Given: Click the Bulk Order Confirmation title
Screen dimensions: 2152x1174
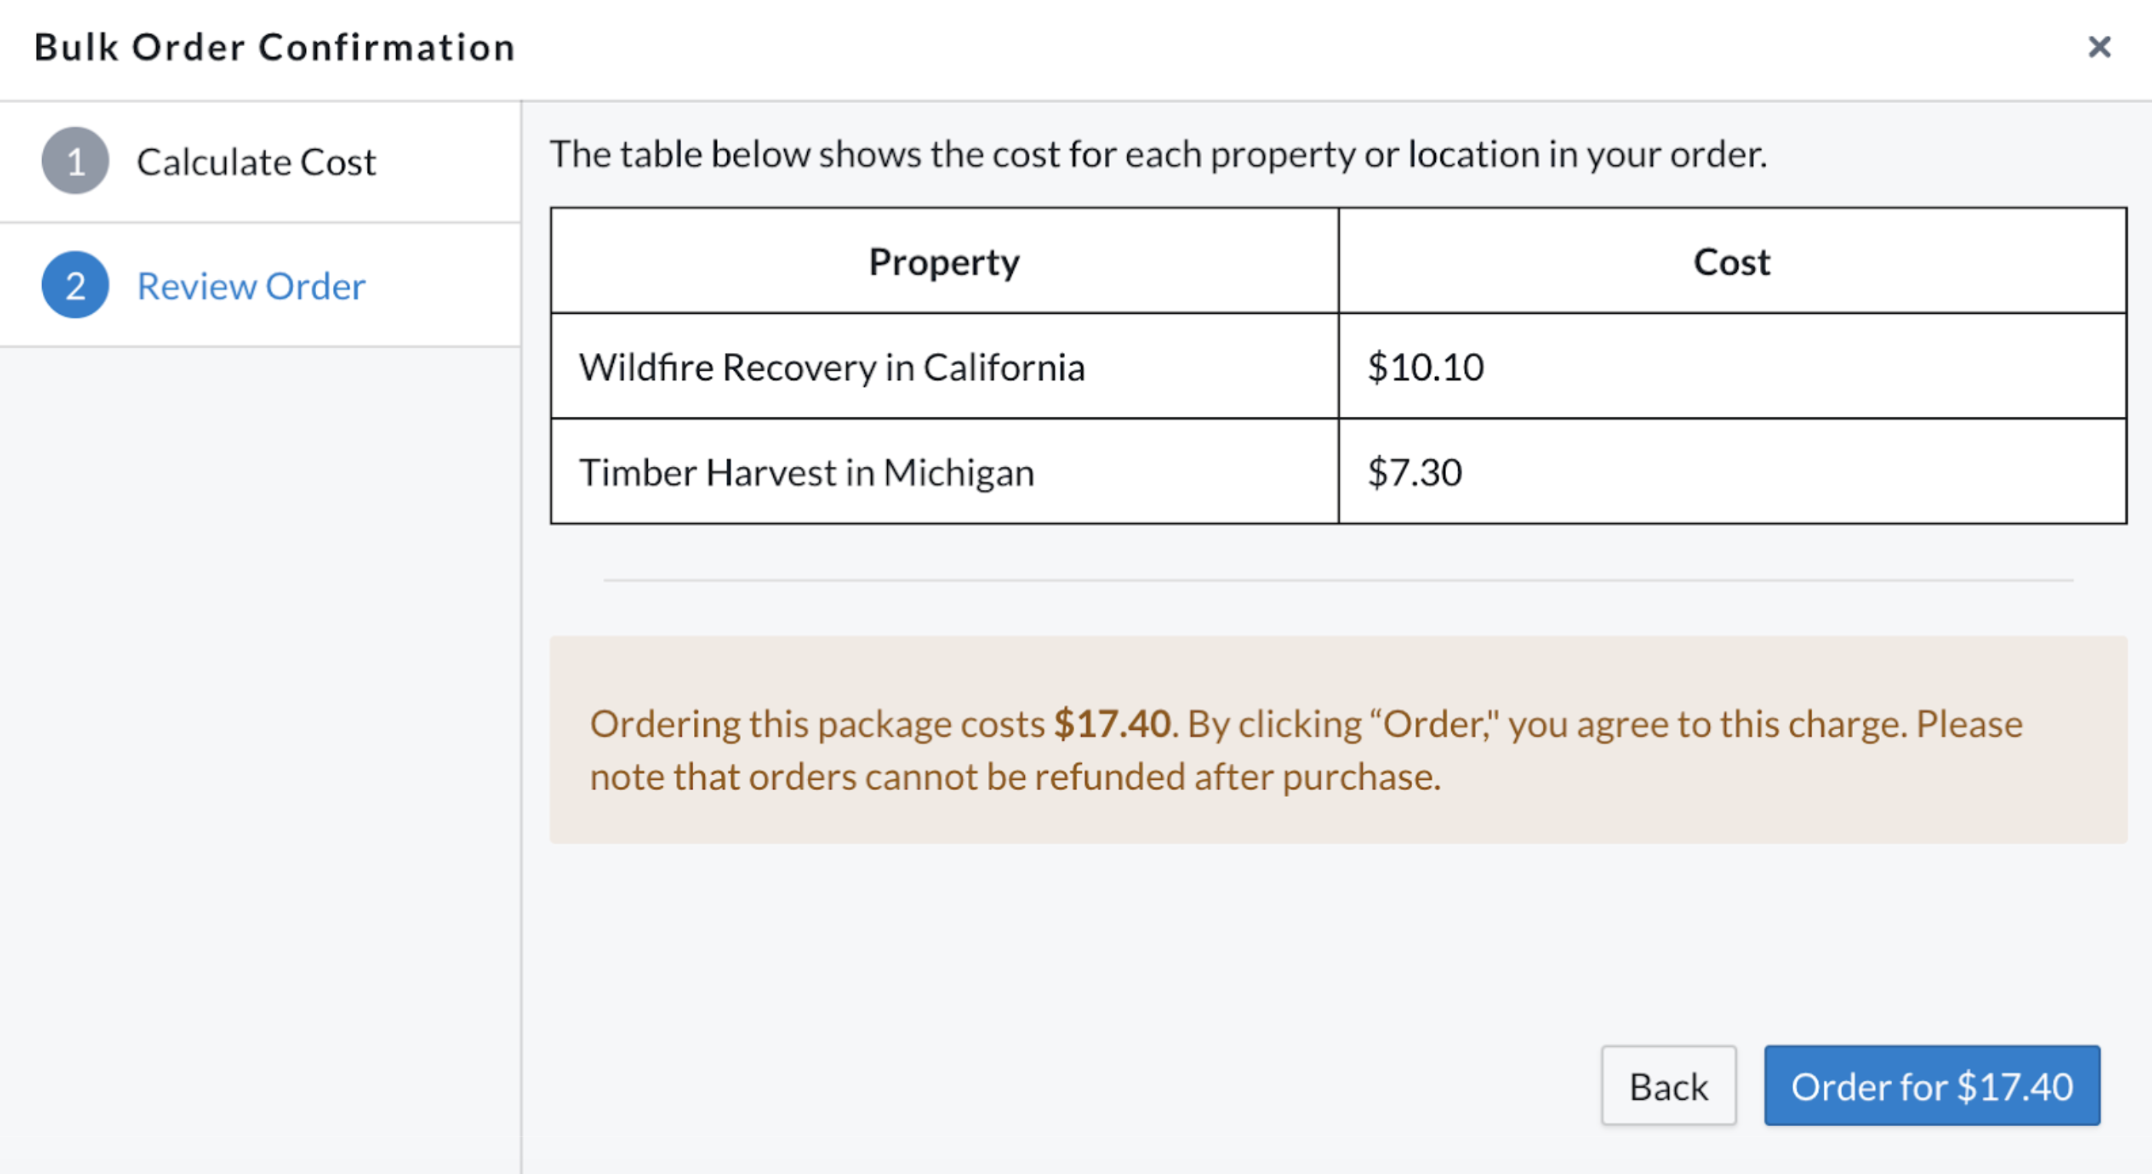Looking at the screenshot, I should 275,47.
